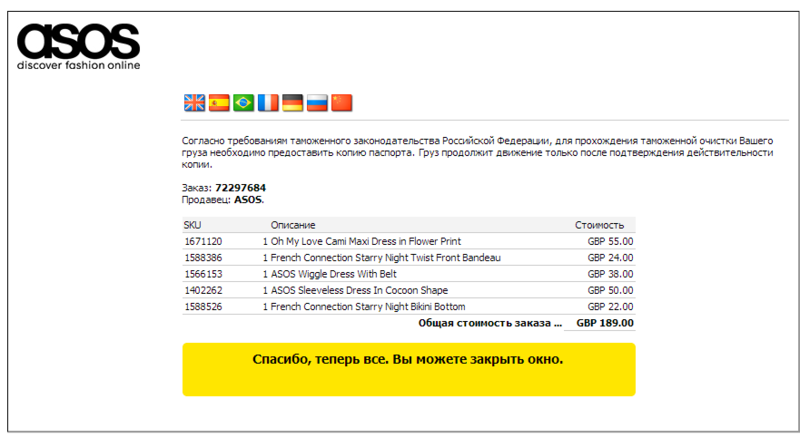Select order number 72297684
This screenshot has width=800, height=438.
[x=240, y=188]
